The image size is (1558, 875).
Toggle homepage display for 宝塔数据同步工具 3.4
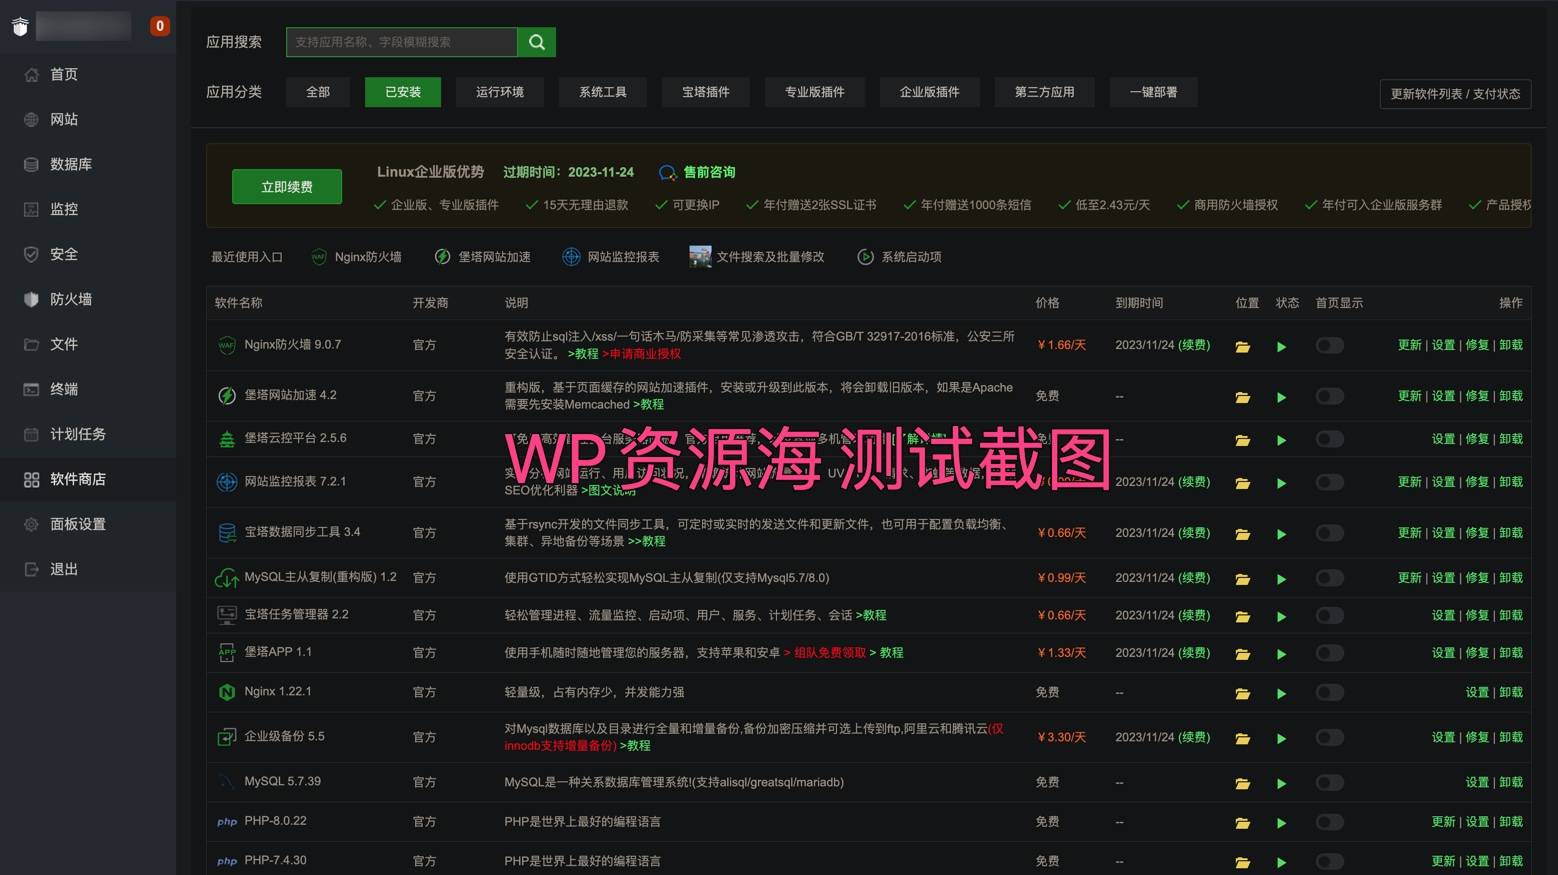(x=1329, y=532)
